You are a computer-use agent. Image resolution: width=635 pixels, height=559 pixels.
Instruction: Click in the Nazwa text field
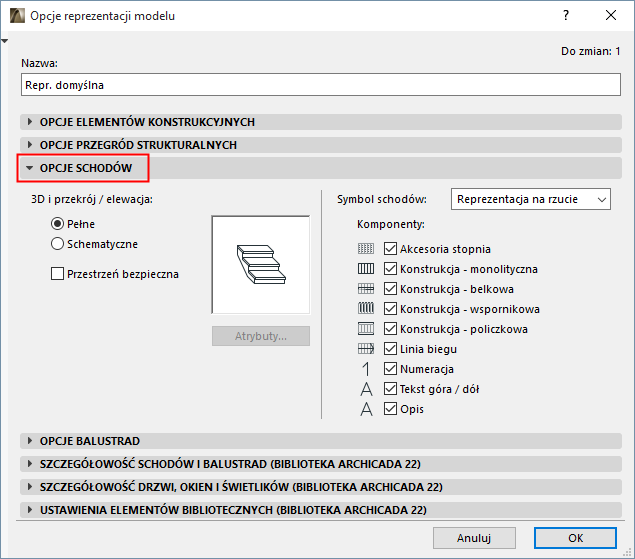[321, 85]
